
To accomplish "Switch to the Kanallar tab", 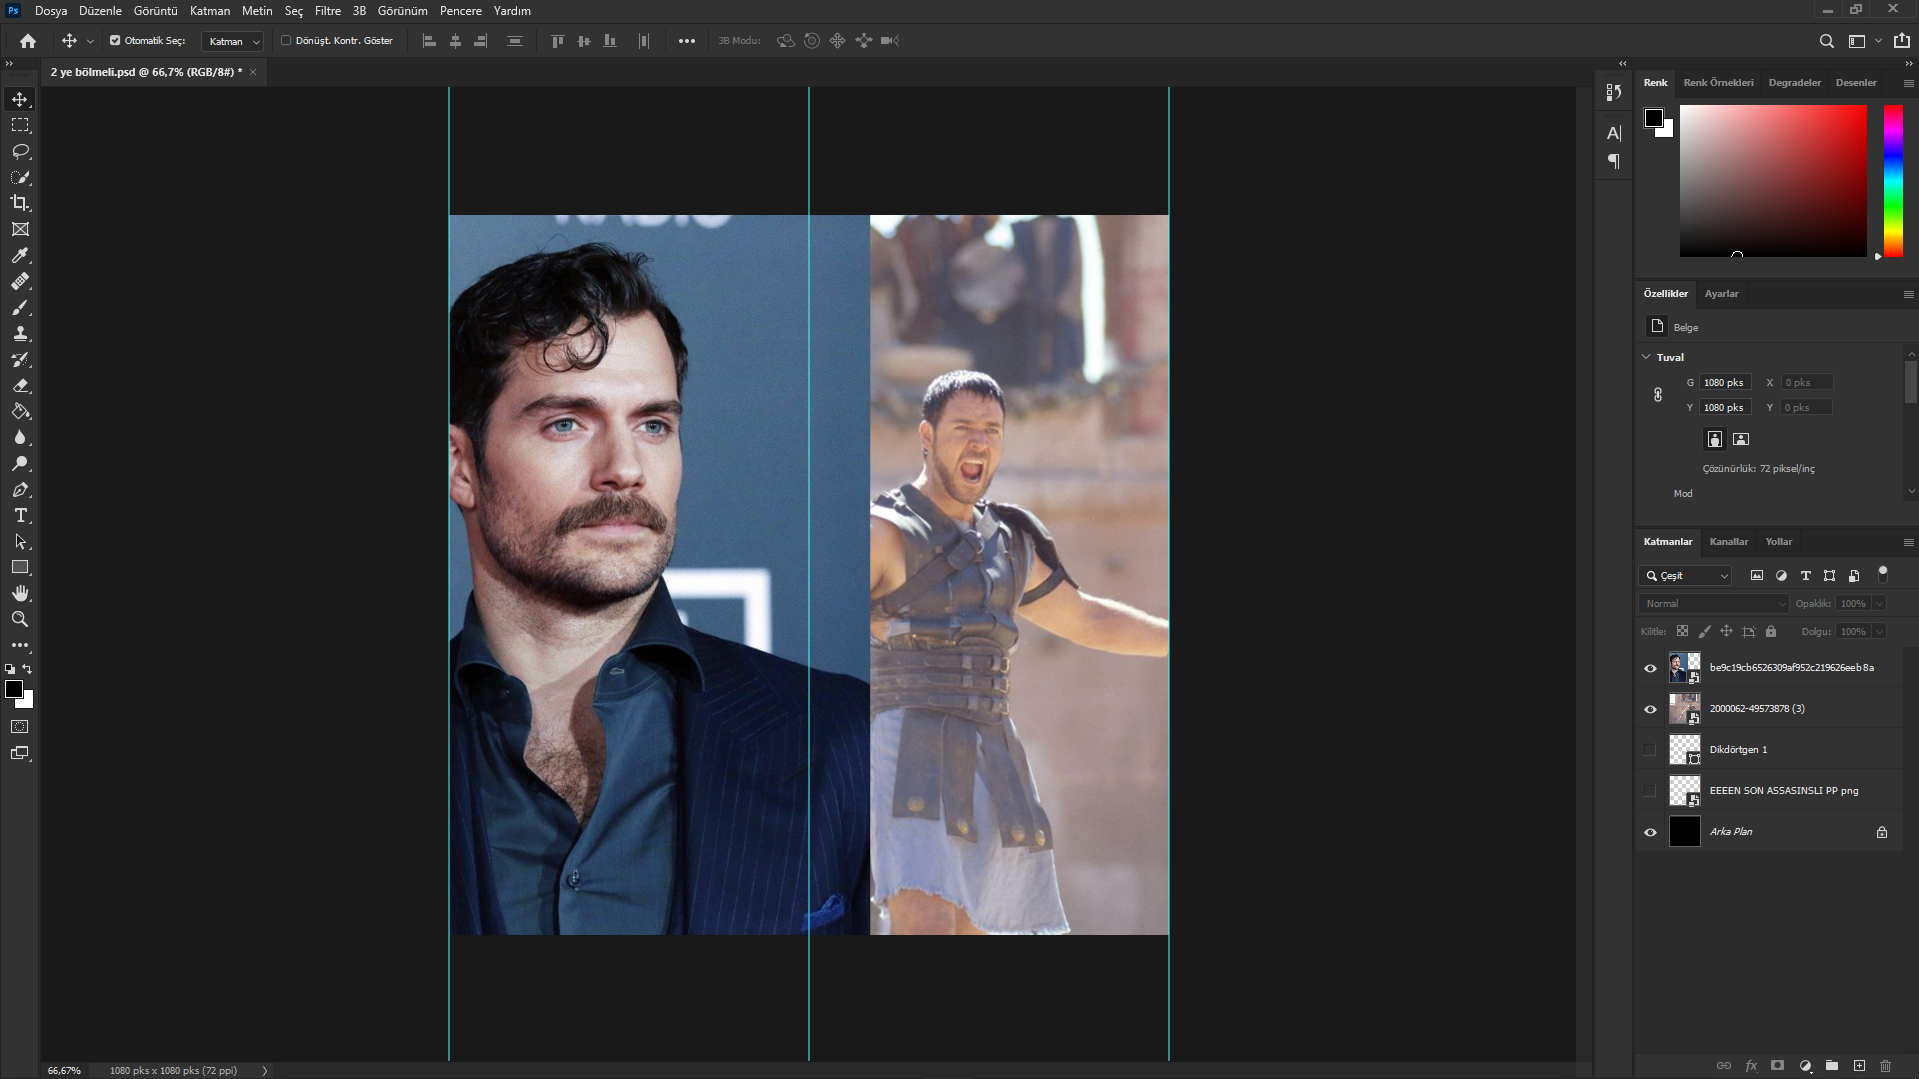I will pyautogui.click(x=1728, y=542).
